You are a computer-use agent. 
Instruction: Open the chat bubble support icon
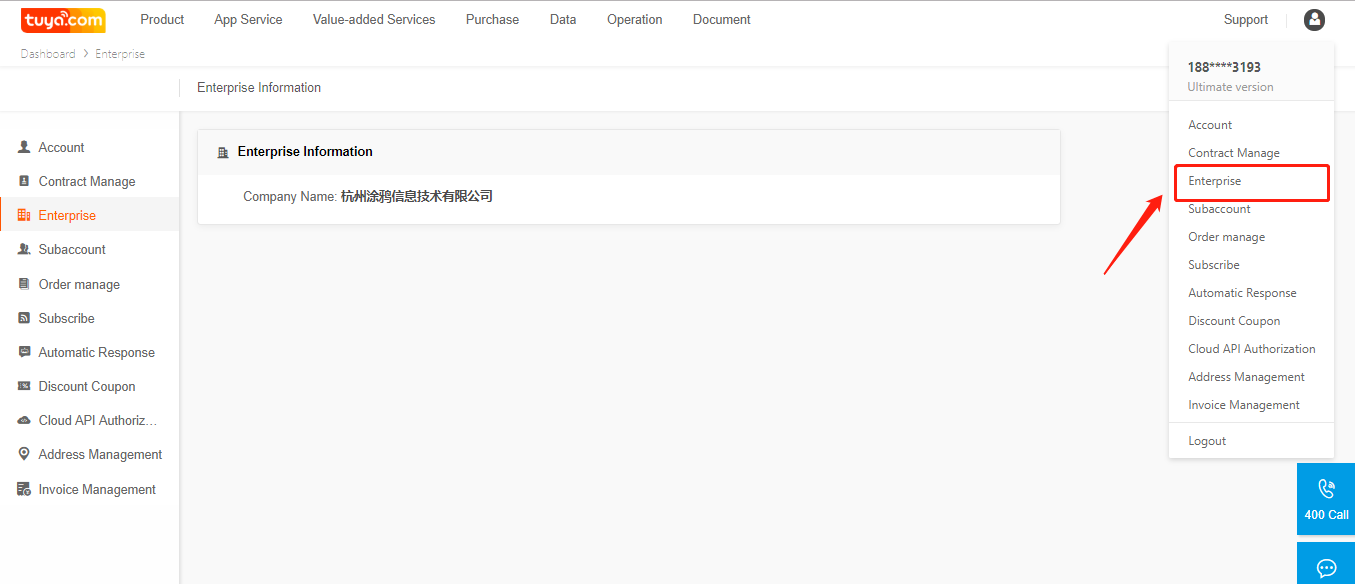pos(1326,567)
